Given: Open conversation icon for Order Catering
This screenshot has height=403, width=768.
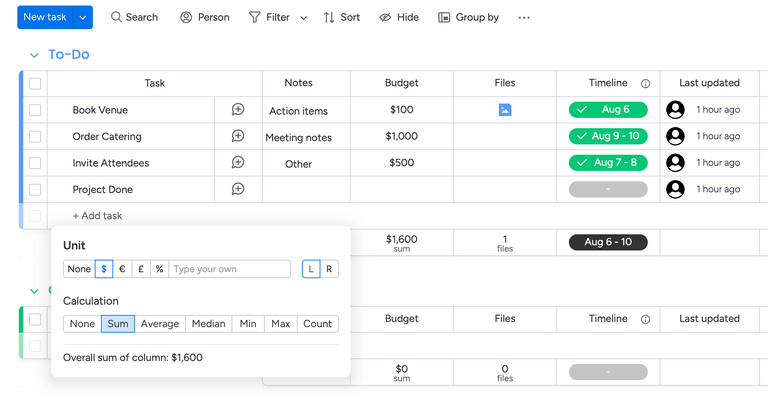Looking at the screenshot, I should click(238, 136).
